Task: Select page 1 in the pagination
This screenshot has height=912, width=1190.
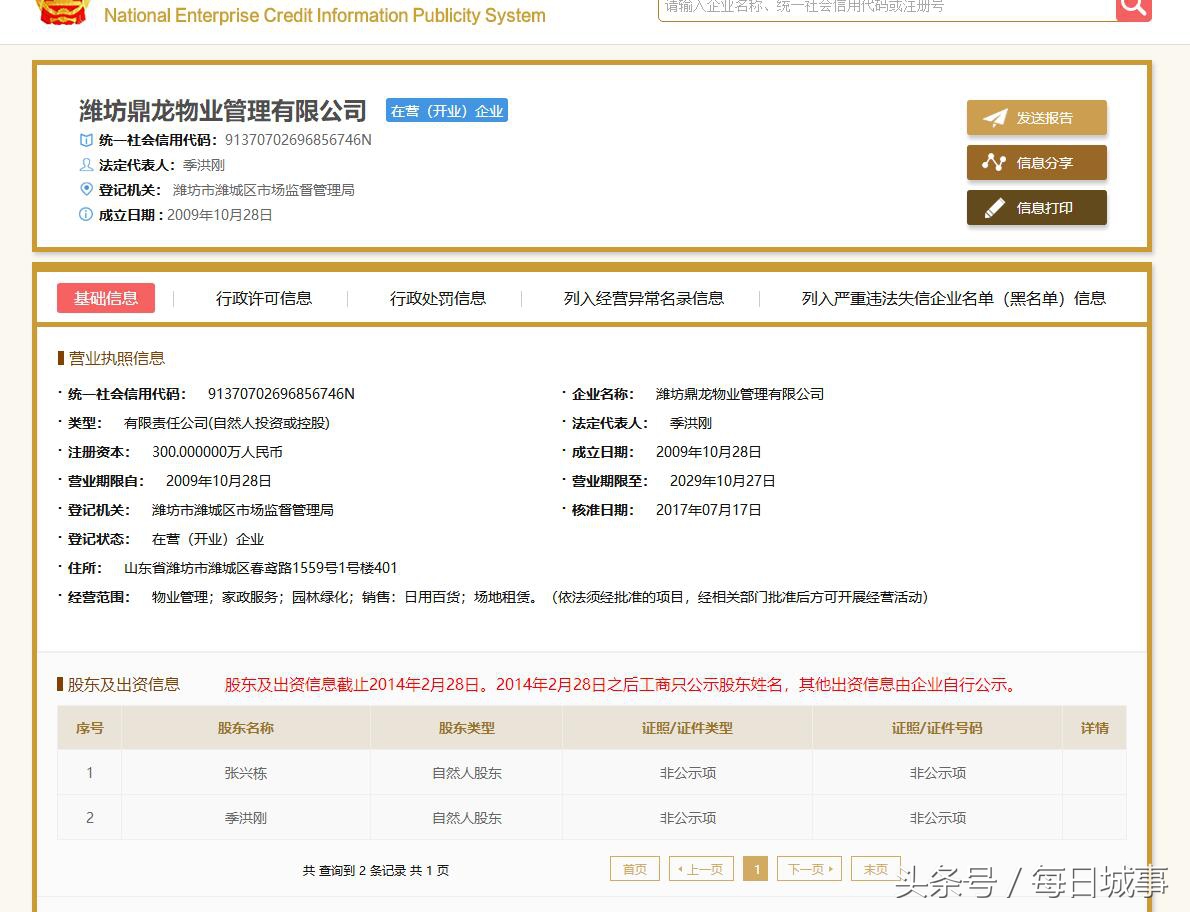Action: point(756,868)
